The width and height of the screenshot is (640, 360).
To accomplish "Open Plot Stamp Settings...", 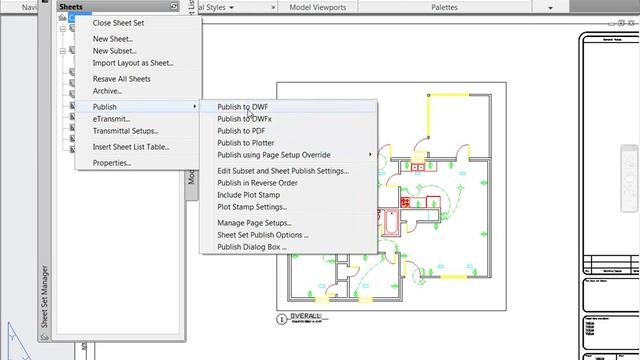I will [x=252, y=207].
